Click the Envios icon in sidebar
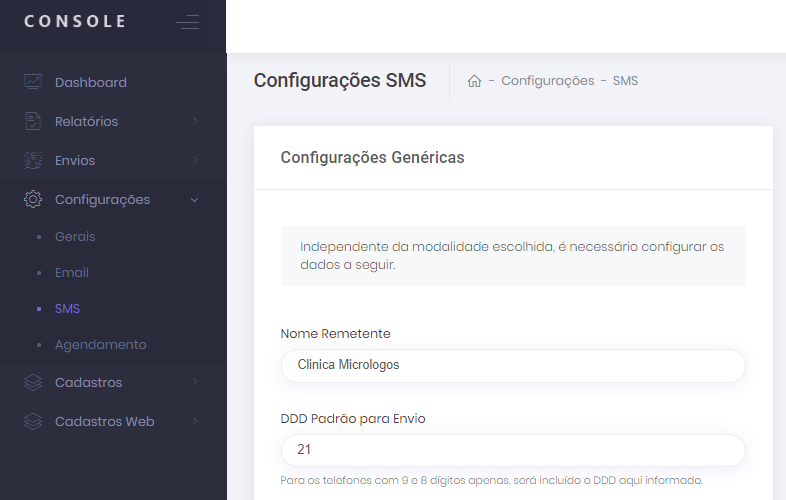The height and width of the screenshot is (500, 786). point(33,160)
